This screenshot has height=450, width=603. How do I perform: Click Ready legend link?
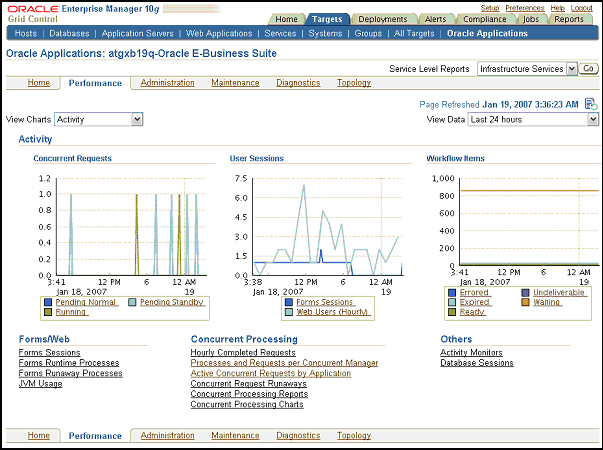point(471,312)
